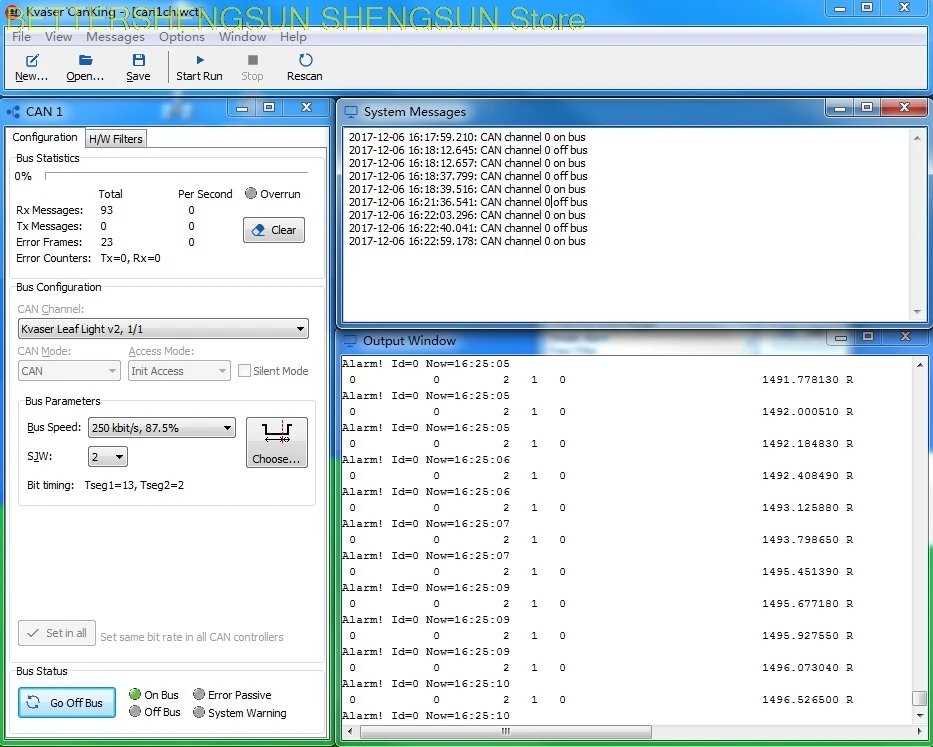Open the View menu
Viewport: 933px width, 747px height.
pos(58,37)
